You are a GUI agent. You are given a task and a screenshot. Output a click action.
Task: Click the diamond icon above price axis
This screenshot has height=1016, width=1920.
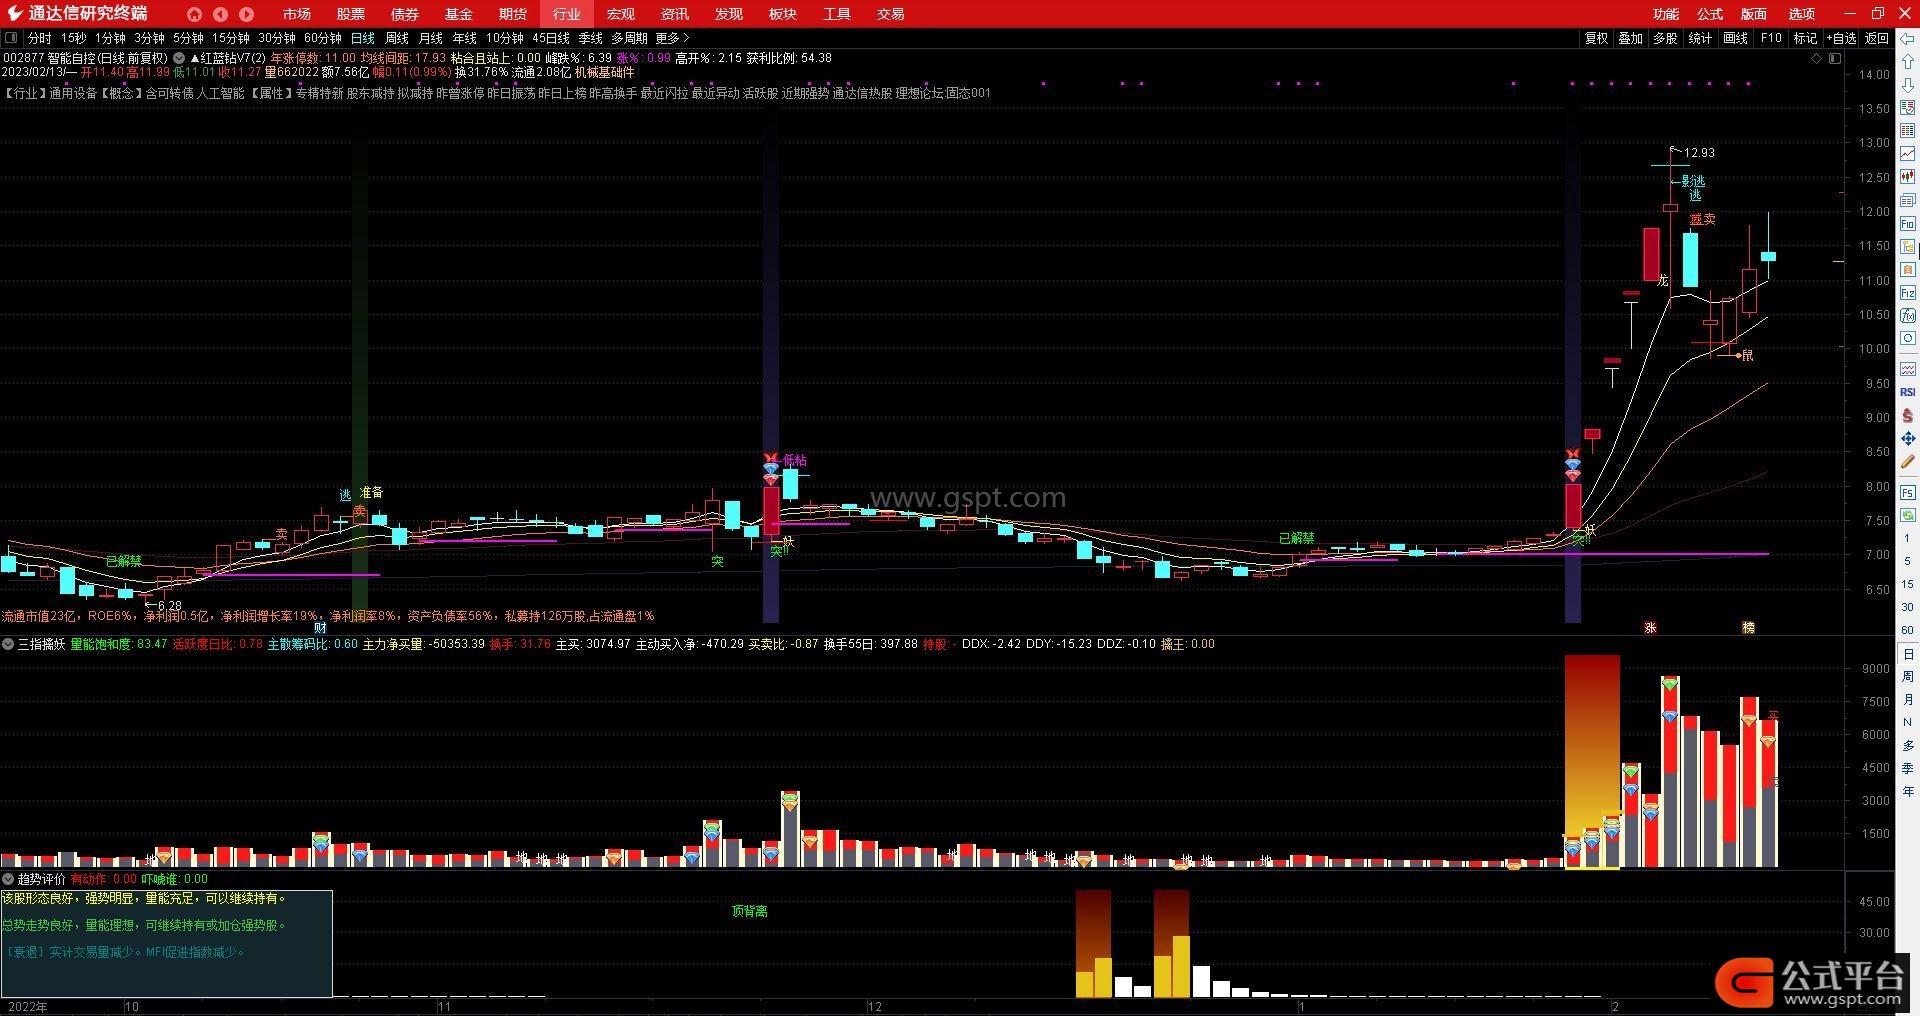[x=1817, y=58]
